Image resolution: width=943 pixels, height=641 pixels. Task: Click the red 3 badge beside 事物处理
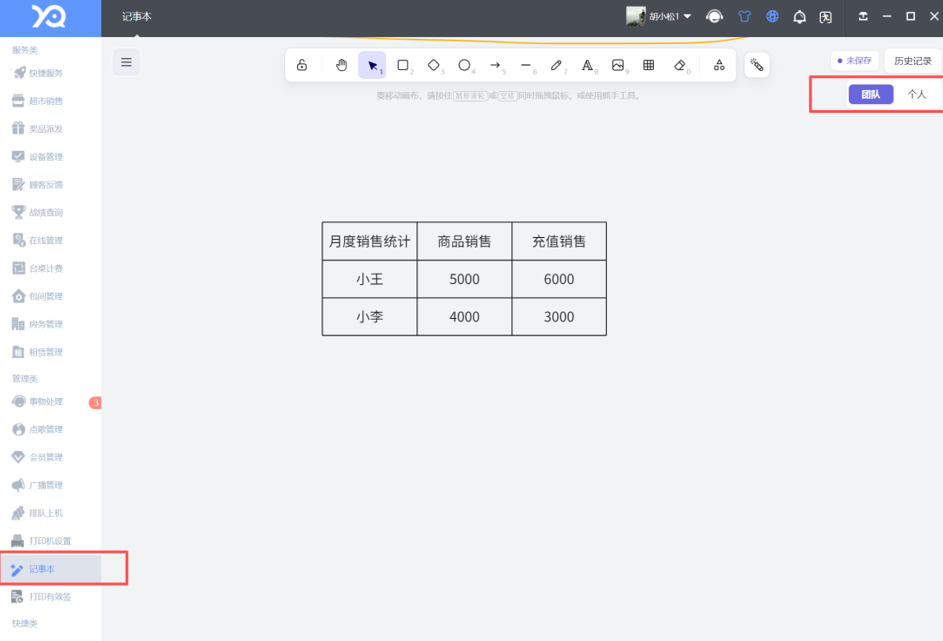[x=95, y=402]
